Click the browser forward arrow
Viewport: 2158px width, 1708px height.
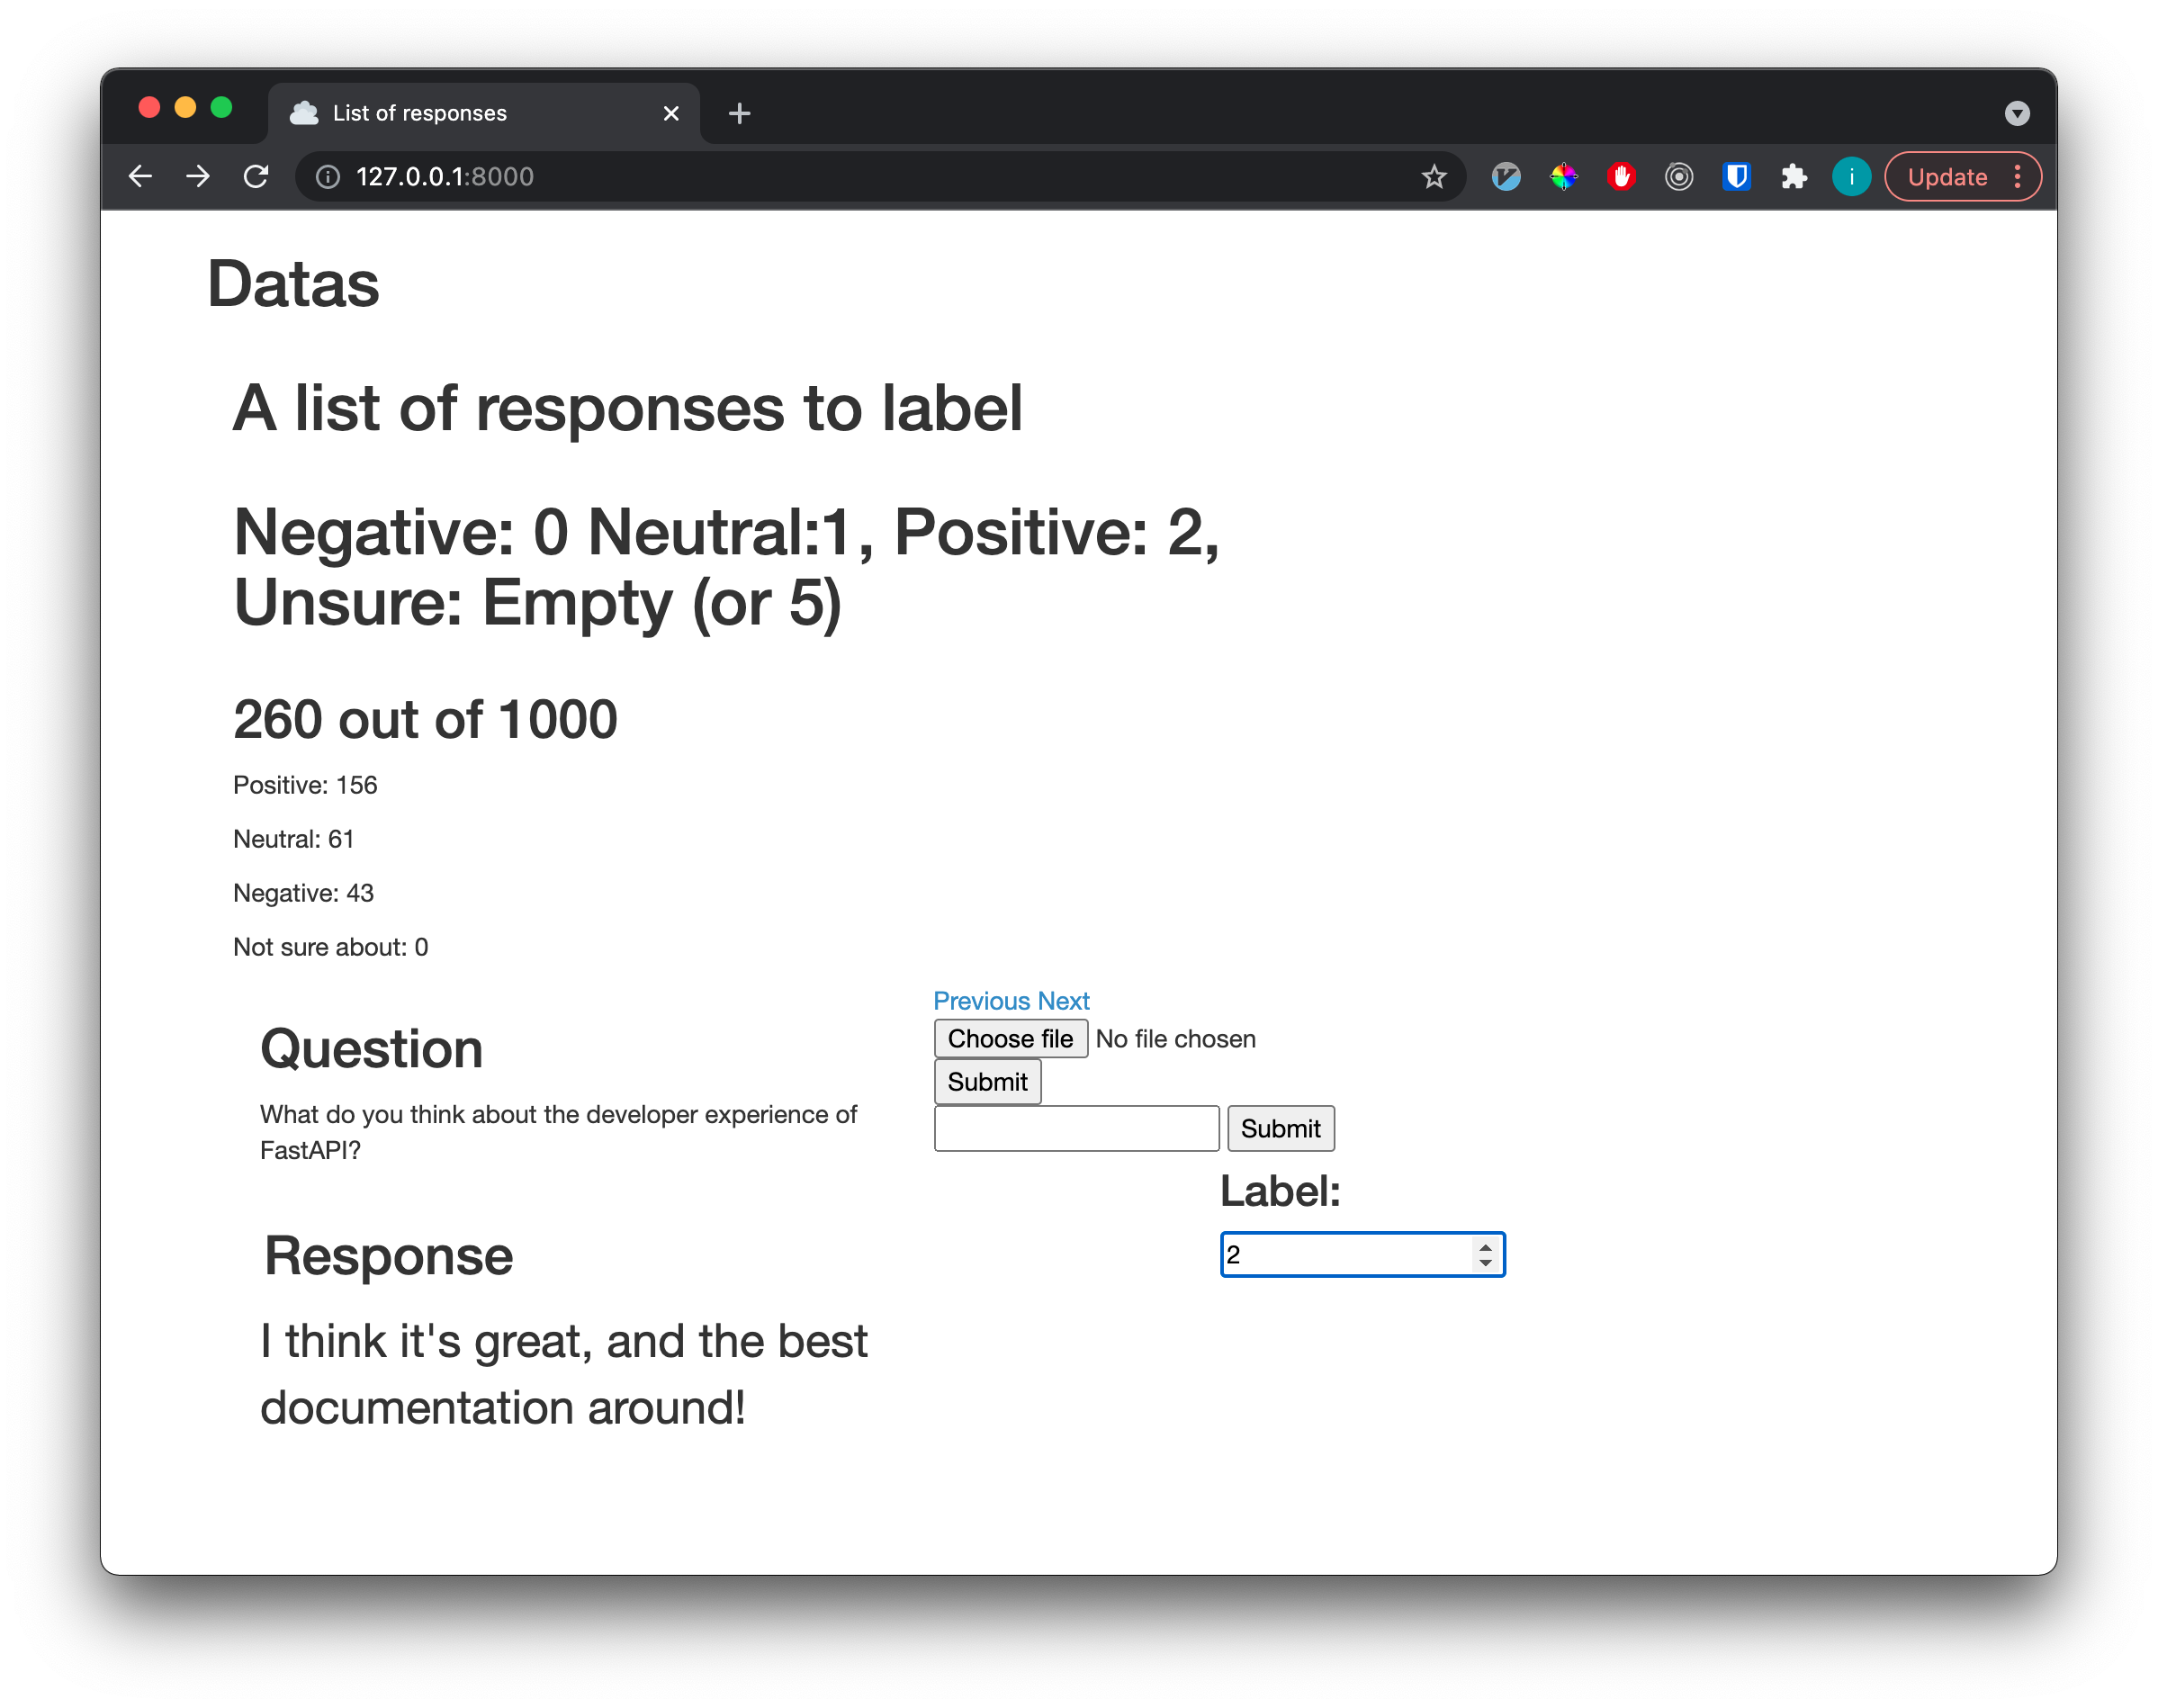point(198,177)
